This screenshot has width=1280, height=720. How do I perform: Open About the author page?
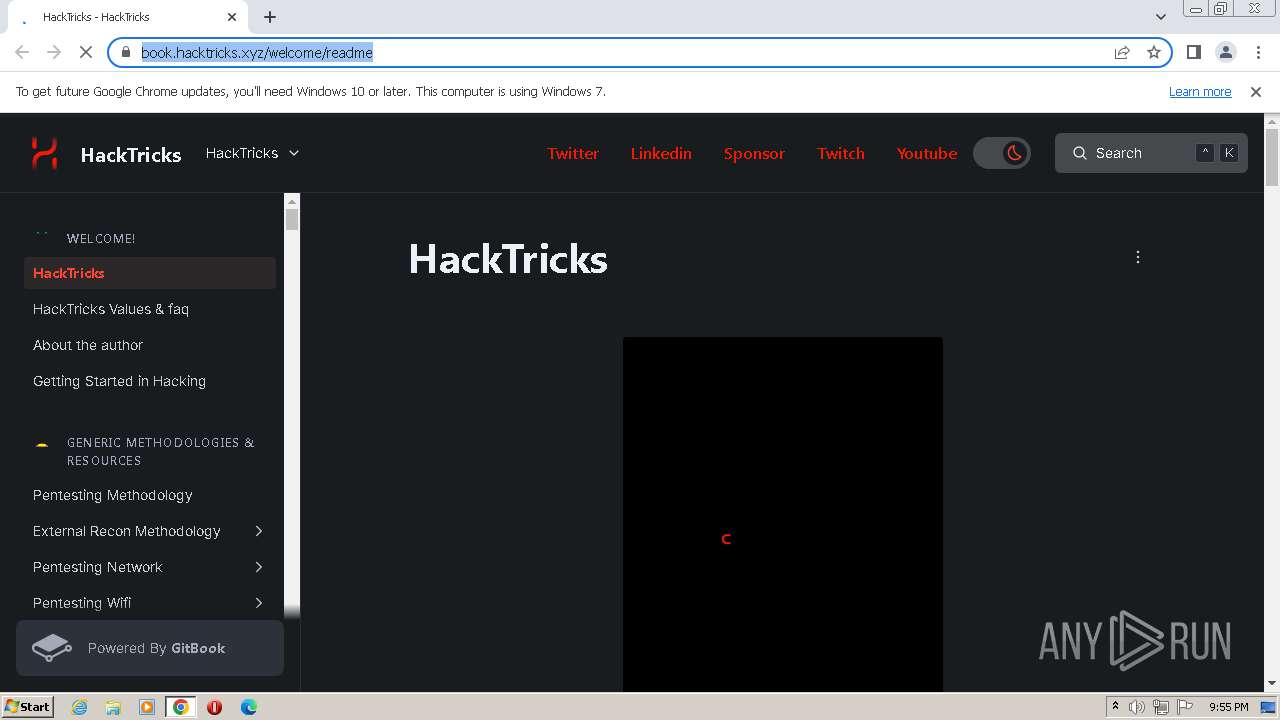pos(150,345)
